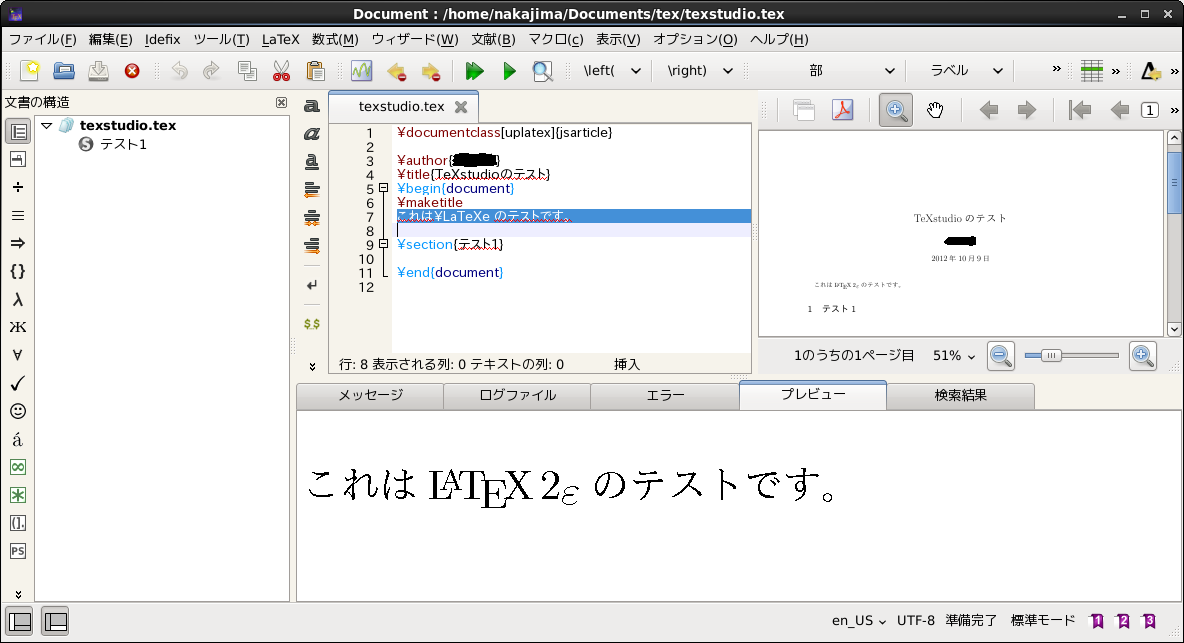Click the bold text format icon
Image resolution: width=1184 pixels, height=643 pixels.
click(x=311, y=106)
